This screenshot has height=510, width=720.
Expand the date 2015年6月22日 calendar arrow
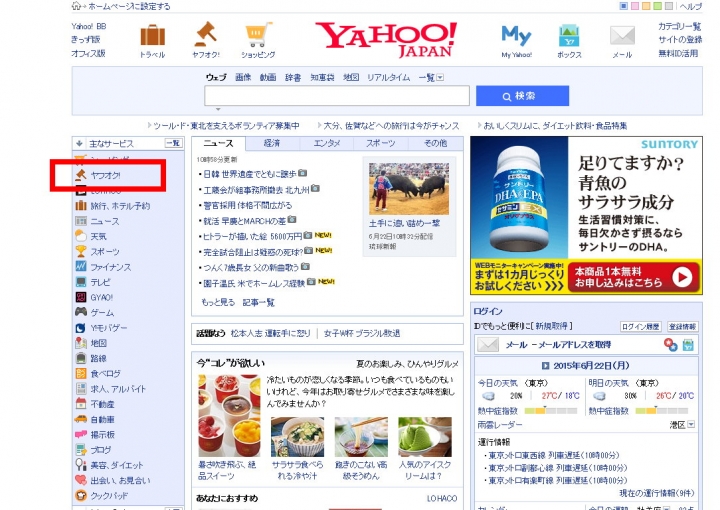click(545, 366)
